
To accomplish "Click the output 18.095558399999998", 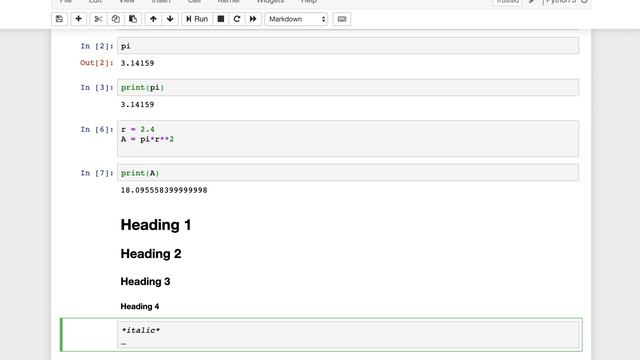I will click(164, 190).
